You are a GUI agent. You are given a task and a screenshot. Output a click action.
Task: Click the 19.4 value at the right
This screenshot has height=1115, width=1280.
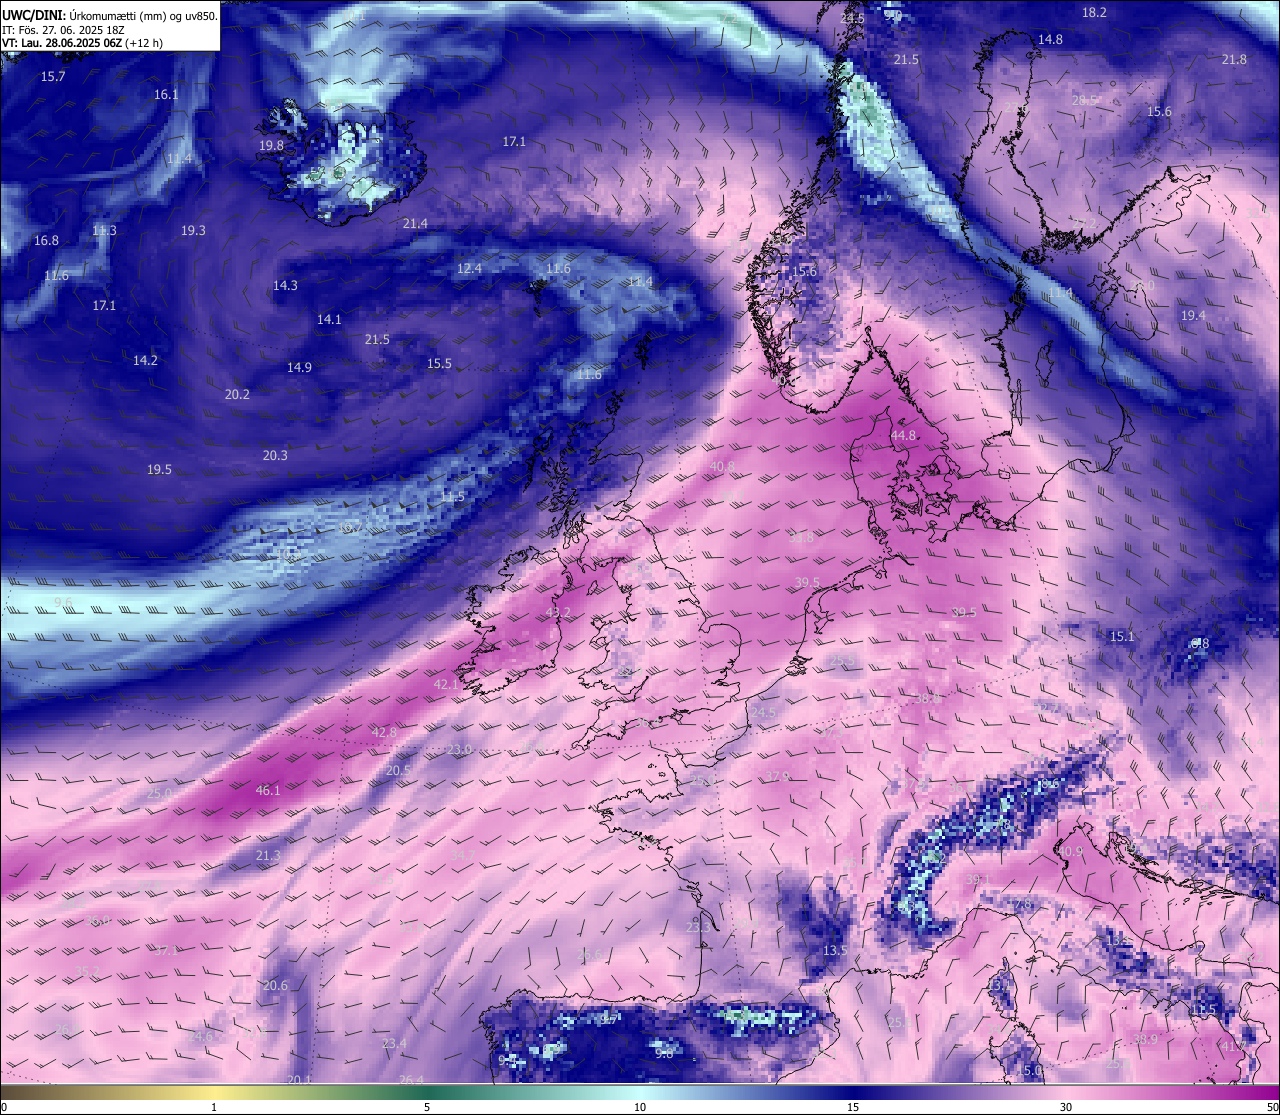click(x=1193, y=316)
